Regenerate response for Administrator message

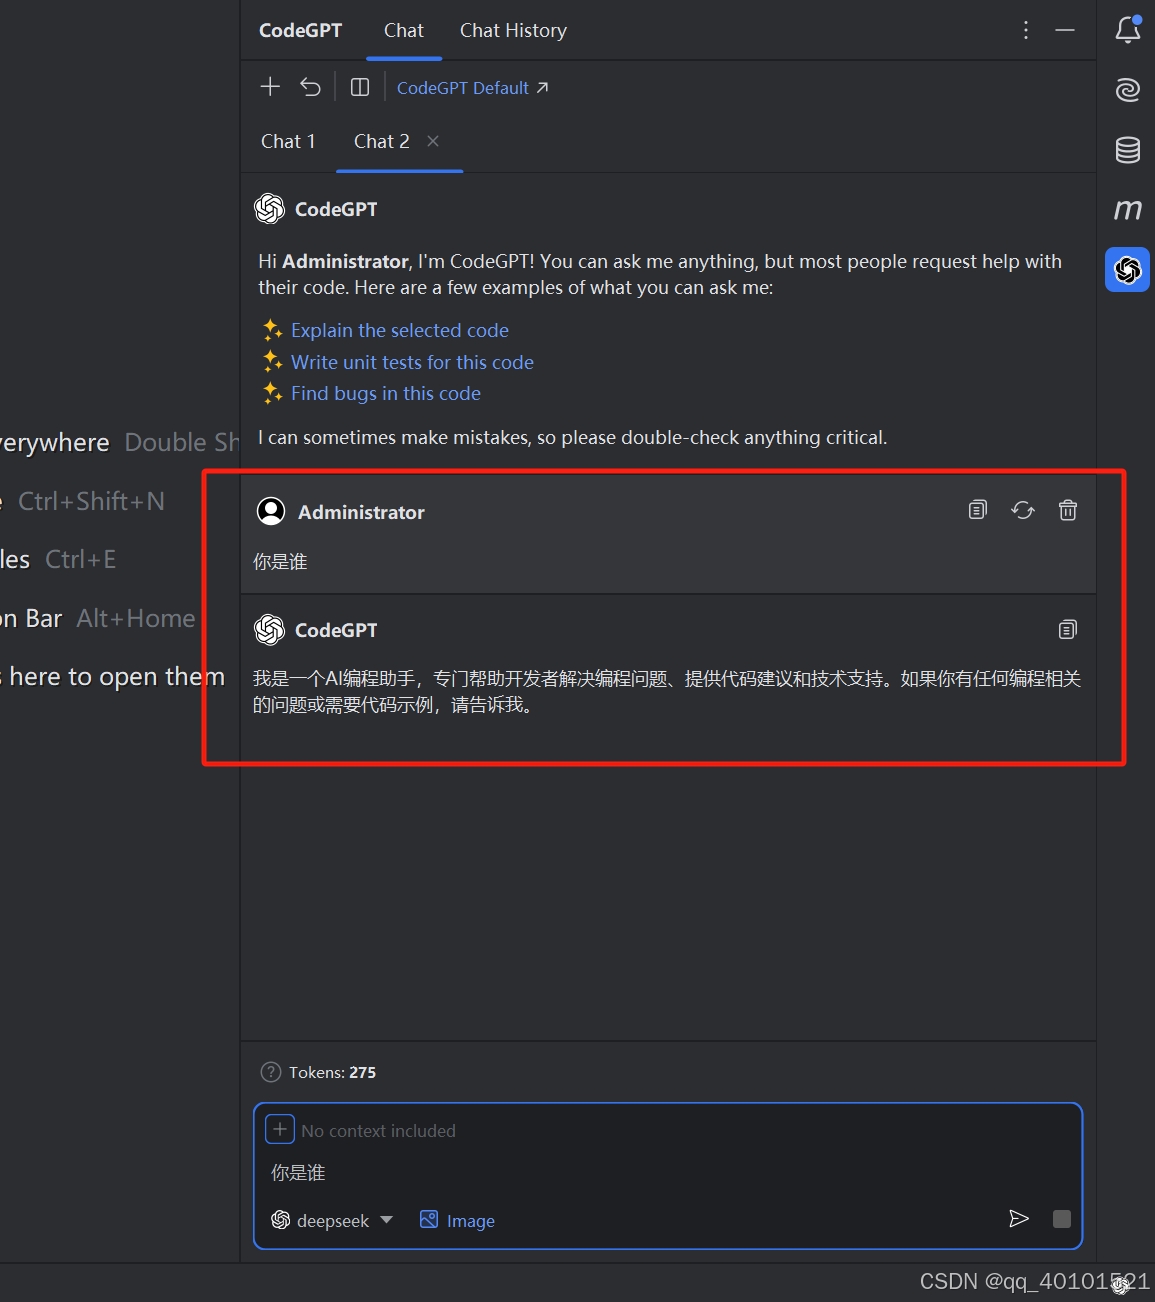[x=1023, y=511]
